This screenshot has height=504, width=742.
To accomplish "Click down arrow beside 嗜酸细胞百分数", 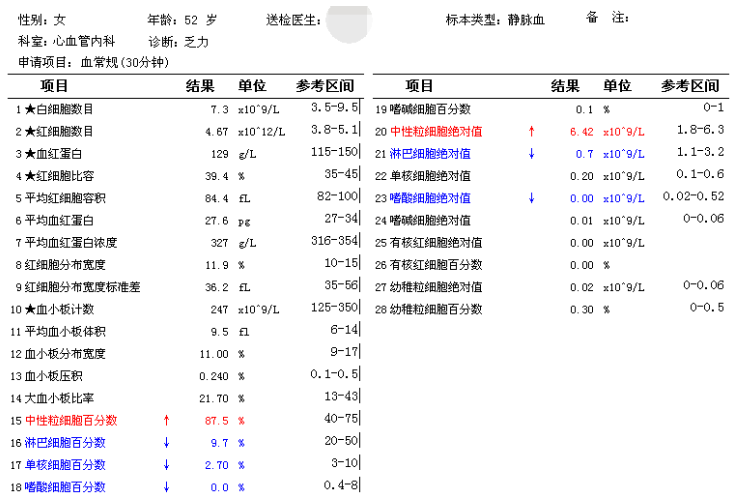I will click(166, 486).
